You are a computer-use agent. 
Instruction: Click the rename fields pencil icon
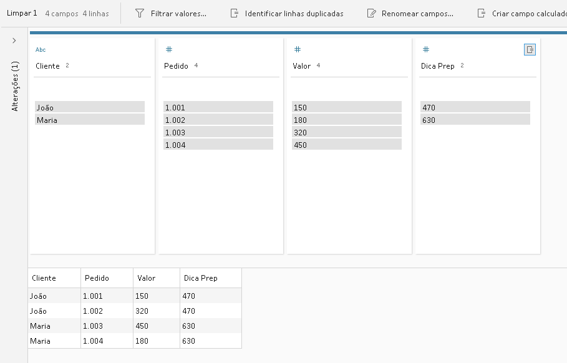tap(371, 14)
